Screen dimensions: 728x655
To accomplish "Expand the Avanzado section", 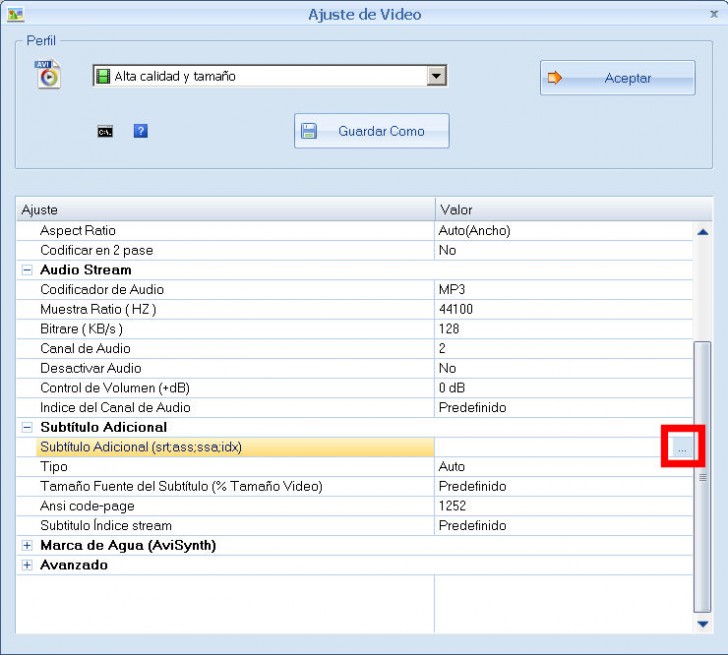I will point(27,565).
